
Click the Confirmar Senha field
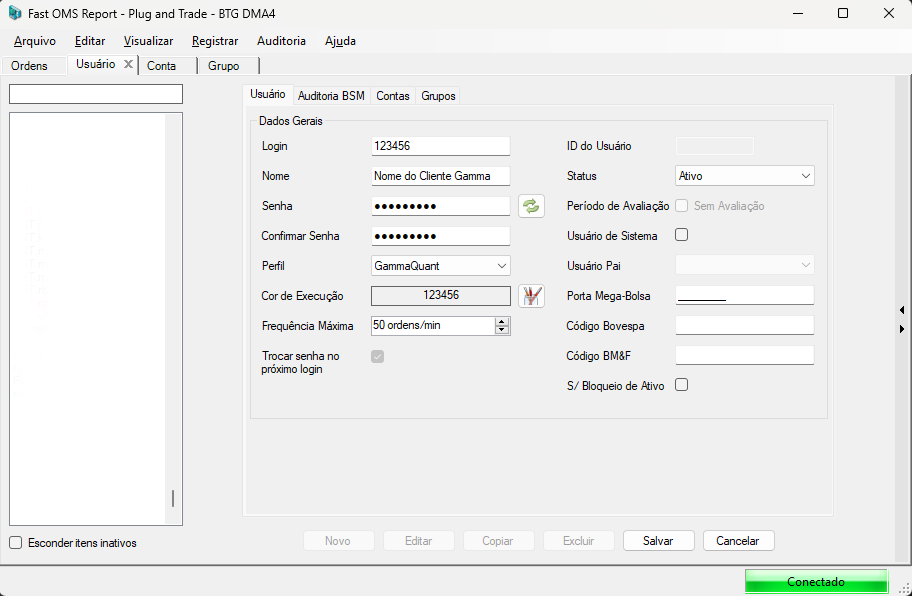(x=441, y=236)
